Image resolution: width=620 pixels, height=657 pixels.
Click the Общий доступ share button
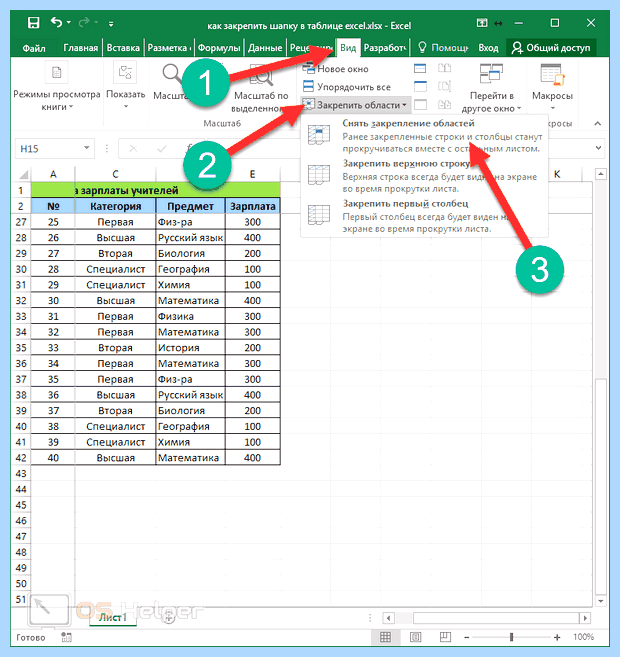pos(551,48)
